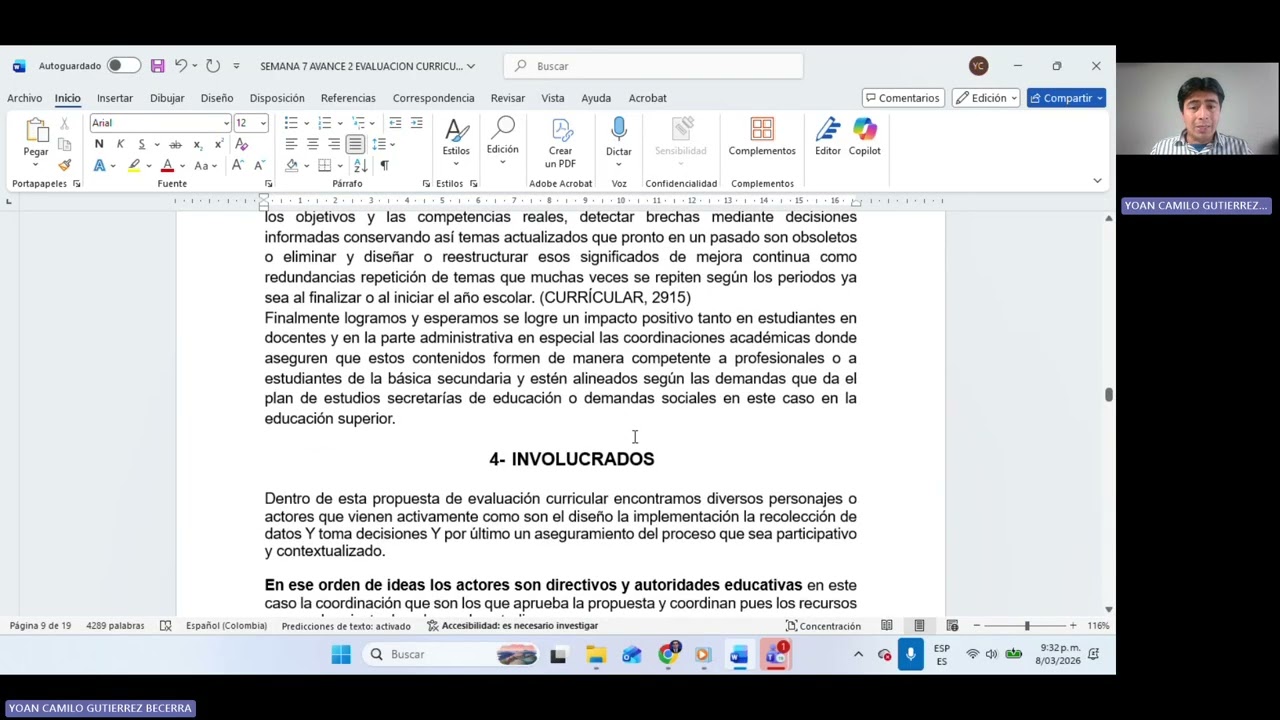Open borders dropdown arrow
Image resolution: width=1280 pixels, height=720 pixels.
[340, 165]
